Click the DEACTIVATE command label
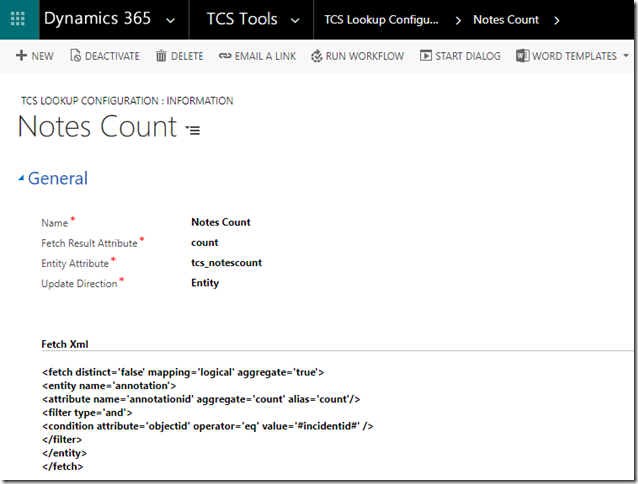The height and width of the screenshot is (484, 638). click(112, 56)
